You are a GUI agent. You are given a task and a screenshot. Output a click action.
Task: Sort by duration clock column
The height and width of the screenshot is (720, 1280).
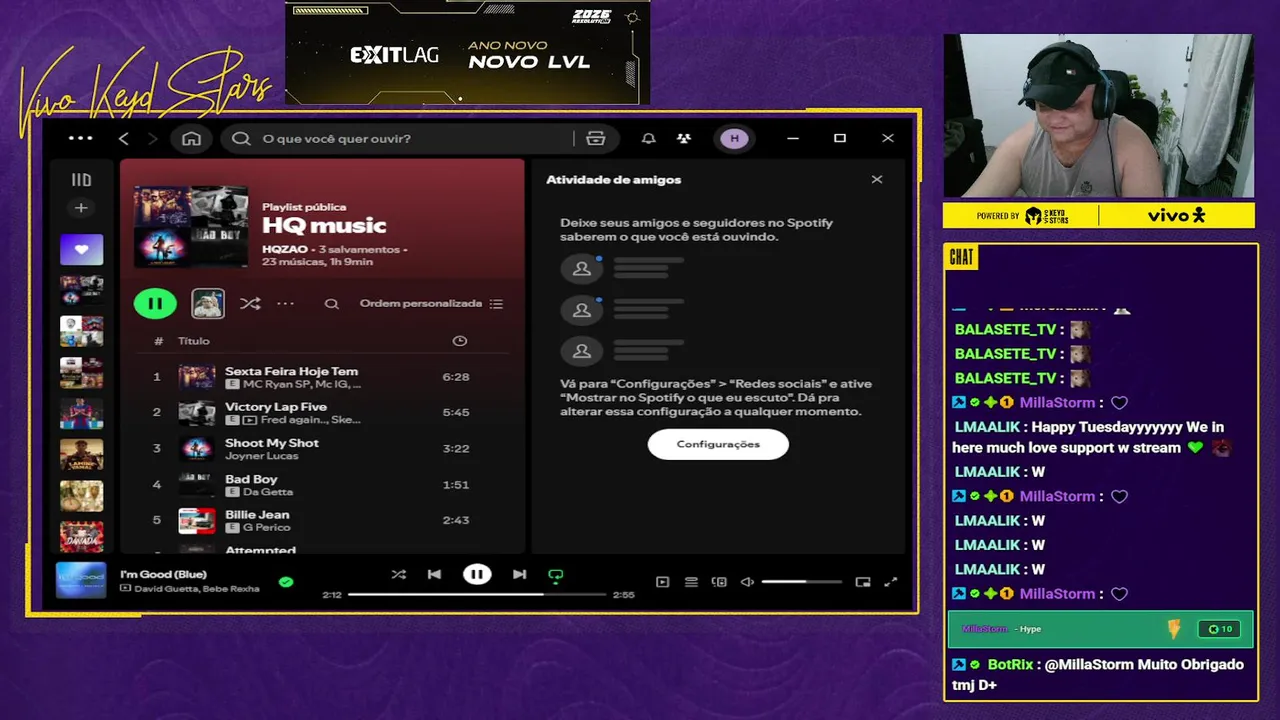[x=459, y=341]
